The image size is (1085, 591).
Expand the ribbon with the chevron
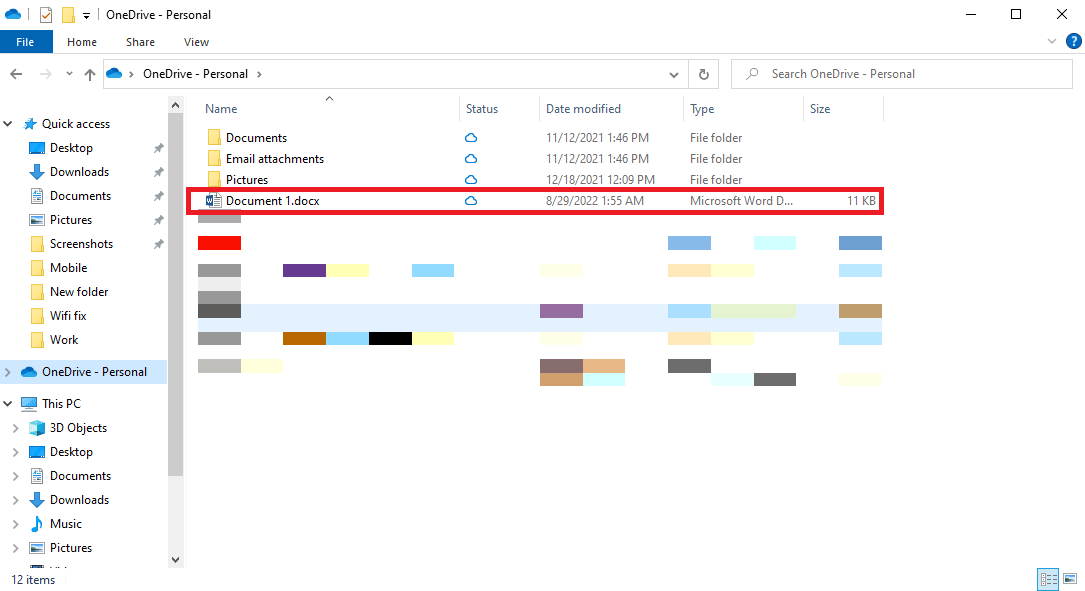point(1052,42)
